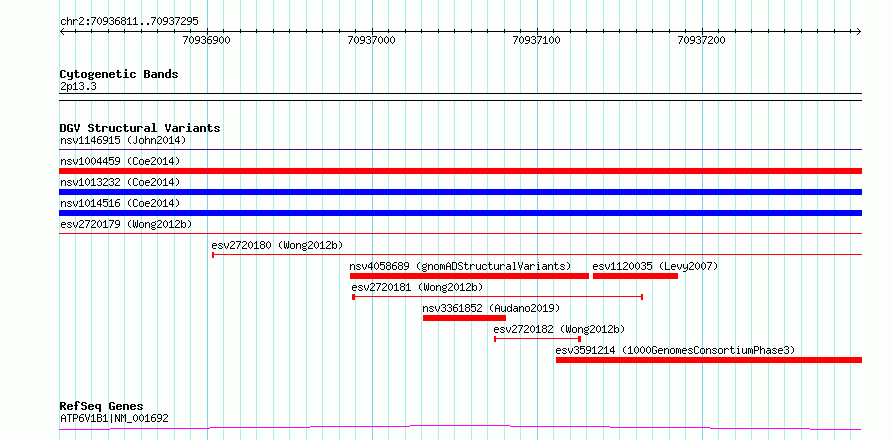Open esv2720182 (Wong2012b) label
Screen dimensions: 890x440
click(x=560, y=329)
